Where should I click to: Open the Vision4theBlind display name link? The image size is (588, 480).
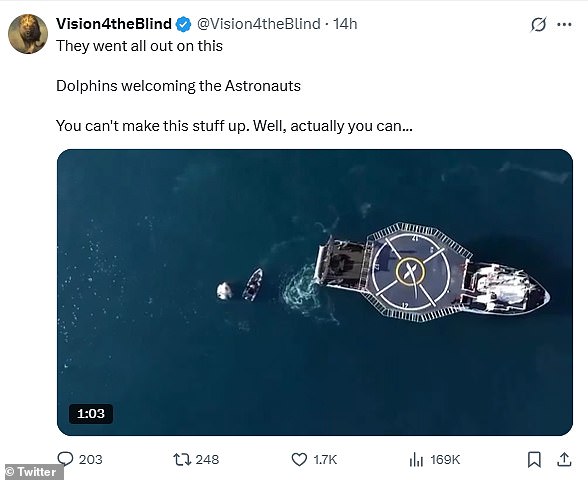114,24
